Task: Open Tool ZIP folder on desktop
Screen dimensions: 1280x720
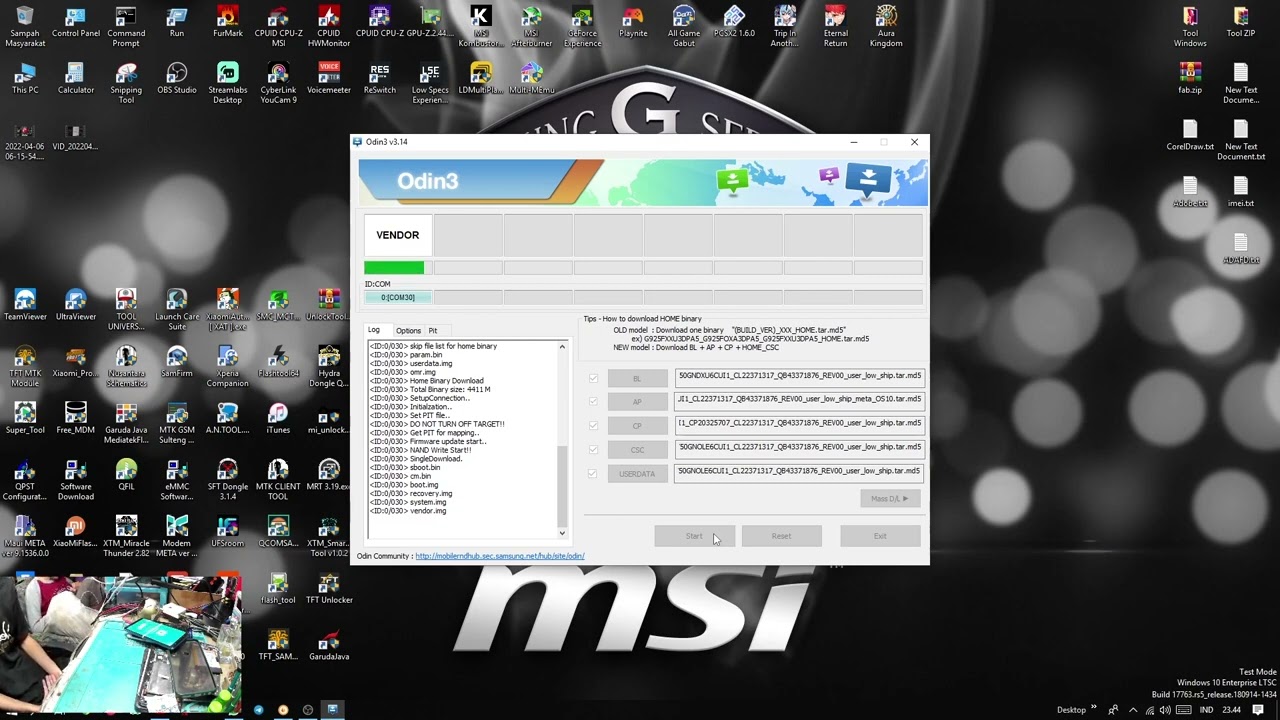Action: click(1241, 22)
